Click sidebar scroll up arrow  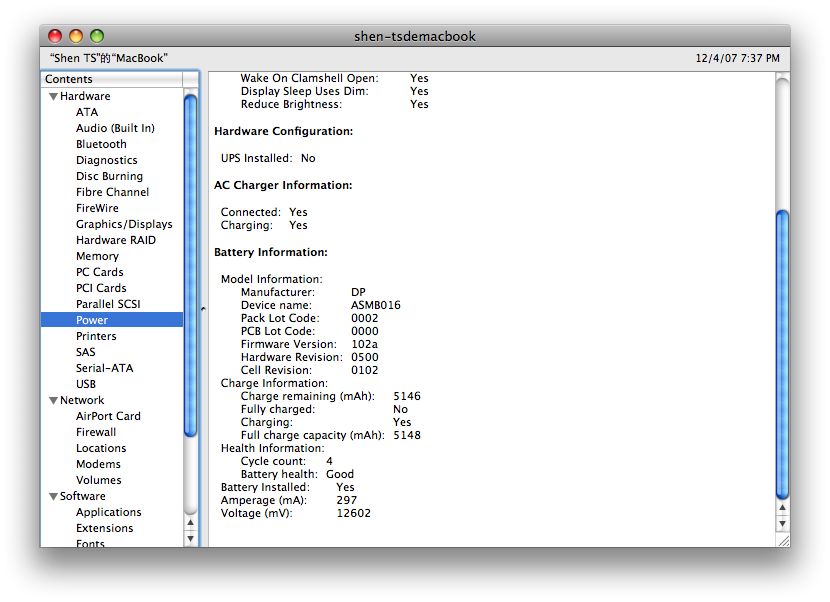pos(191,523)
